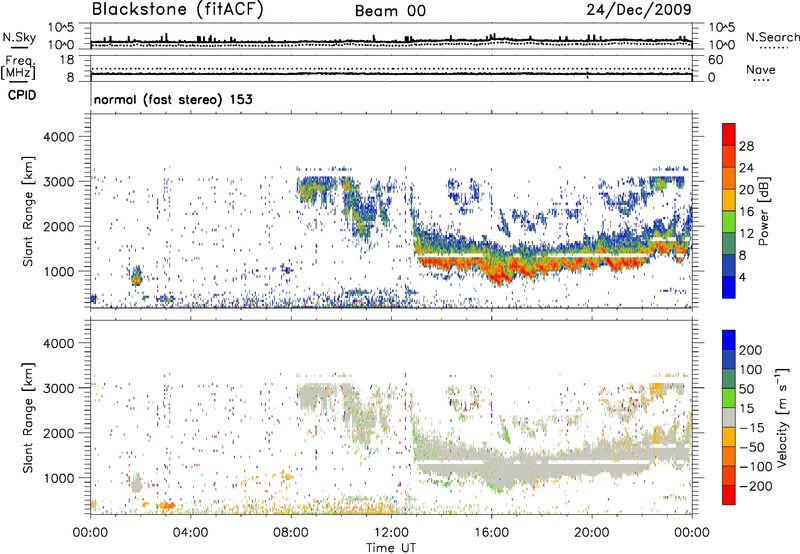The image size is (800, 554).
Task: Click the green patch near 16:30 at 2000 km in velocity panel
Action: coord(507,435)
